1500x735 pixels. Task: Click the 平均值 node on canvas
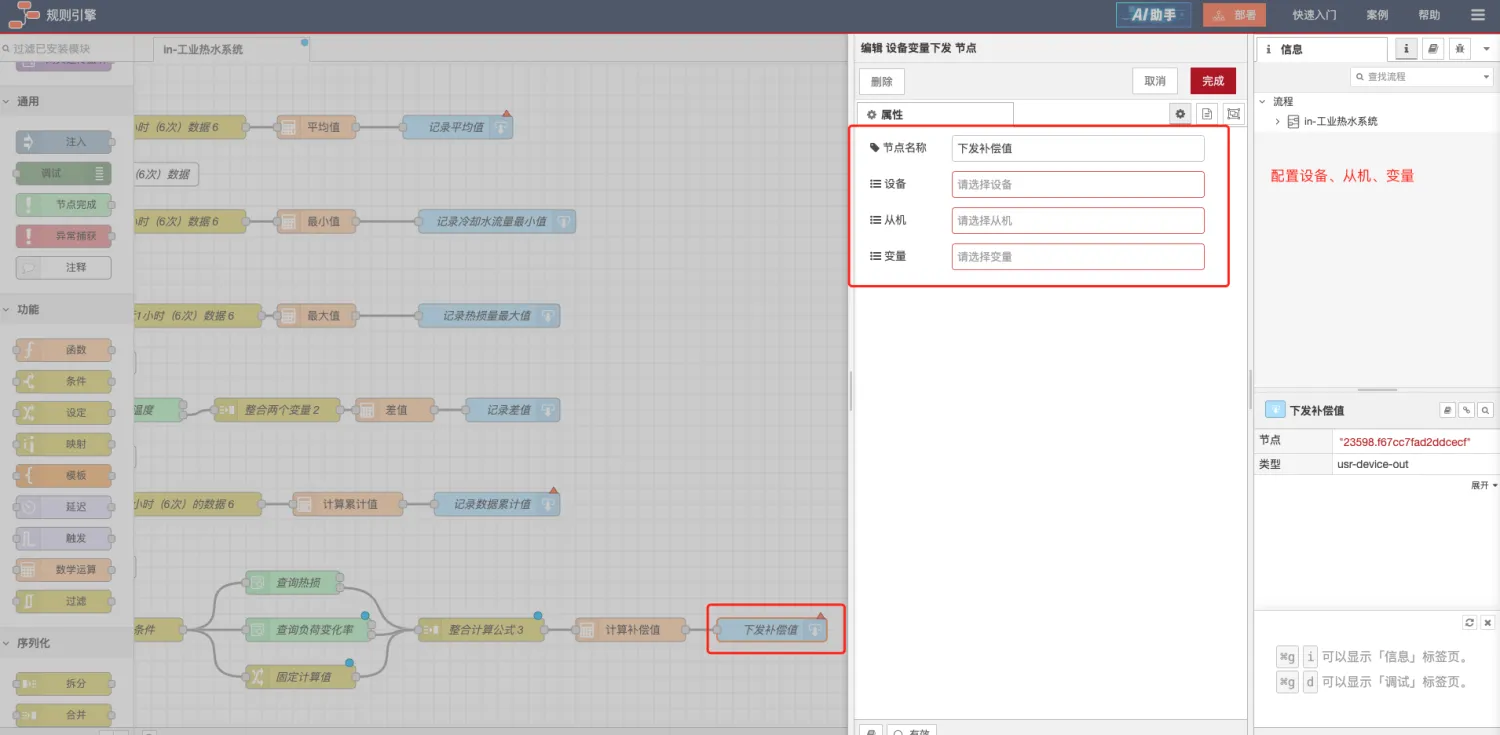point(316,127)
